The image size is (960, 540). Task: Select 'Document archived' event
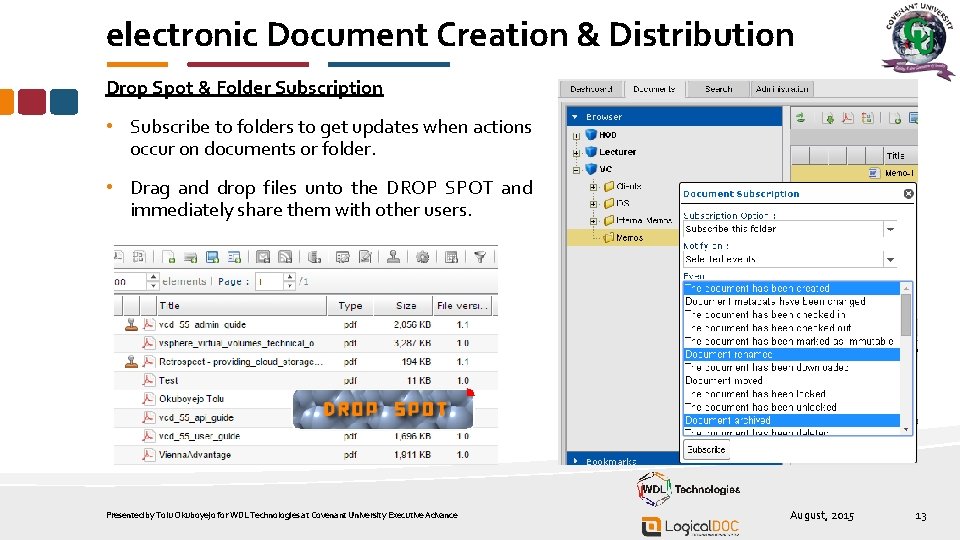tap(792, 421)
